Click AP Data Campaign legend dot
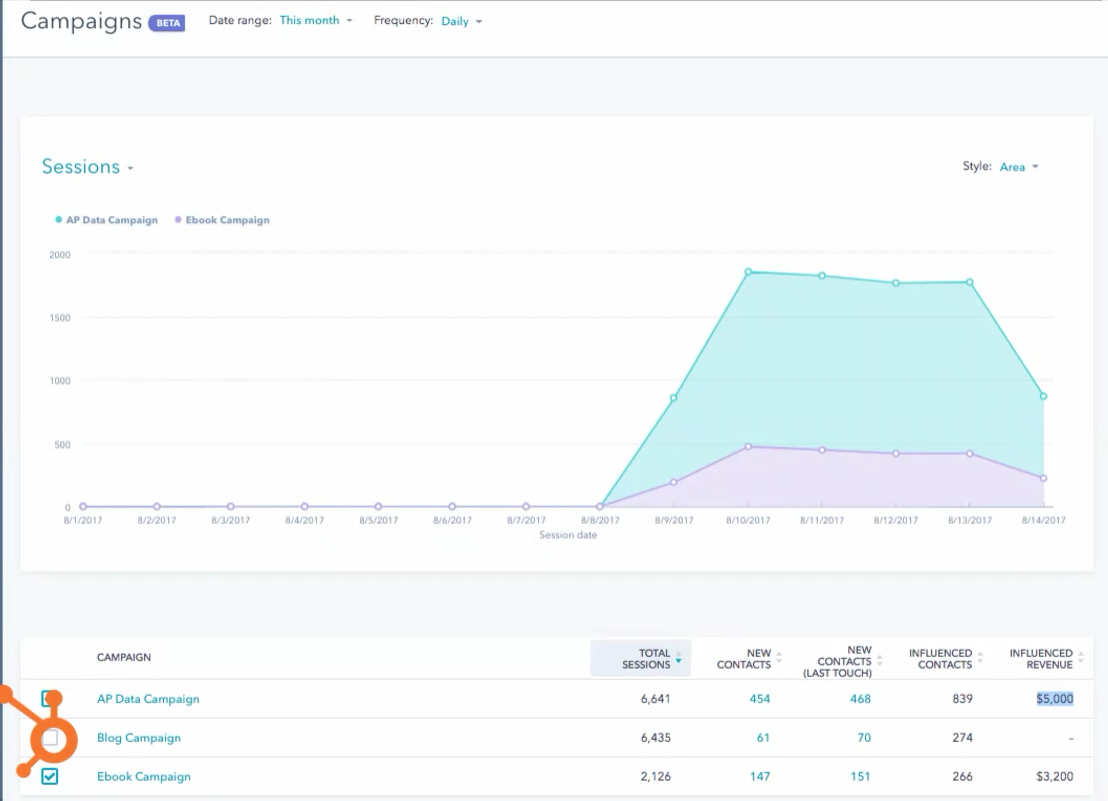 tap(59, 220)
